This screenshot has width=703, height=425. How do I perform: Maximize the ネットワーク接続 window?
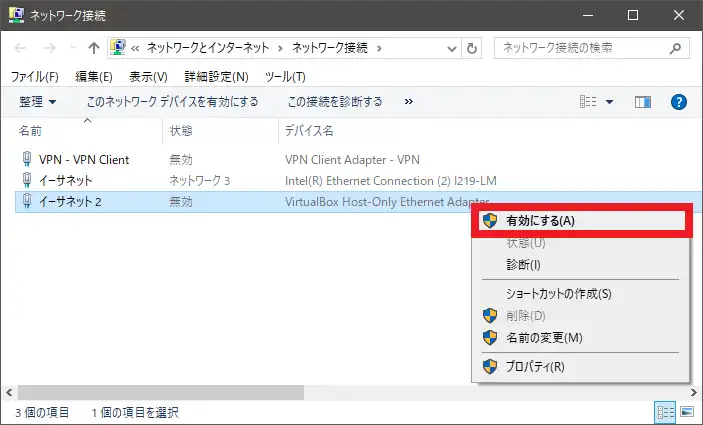click(x=633, y=15)
